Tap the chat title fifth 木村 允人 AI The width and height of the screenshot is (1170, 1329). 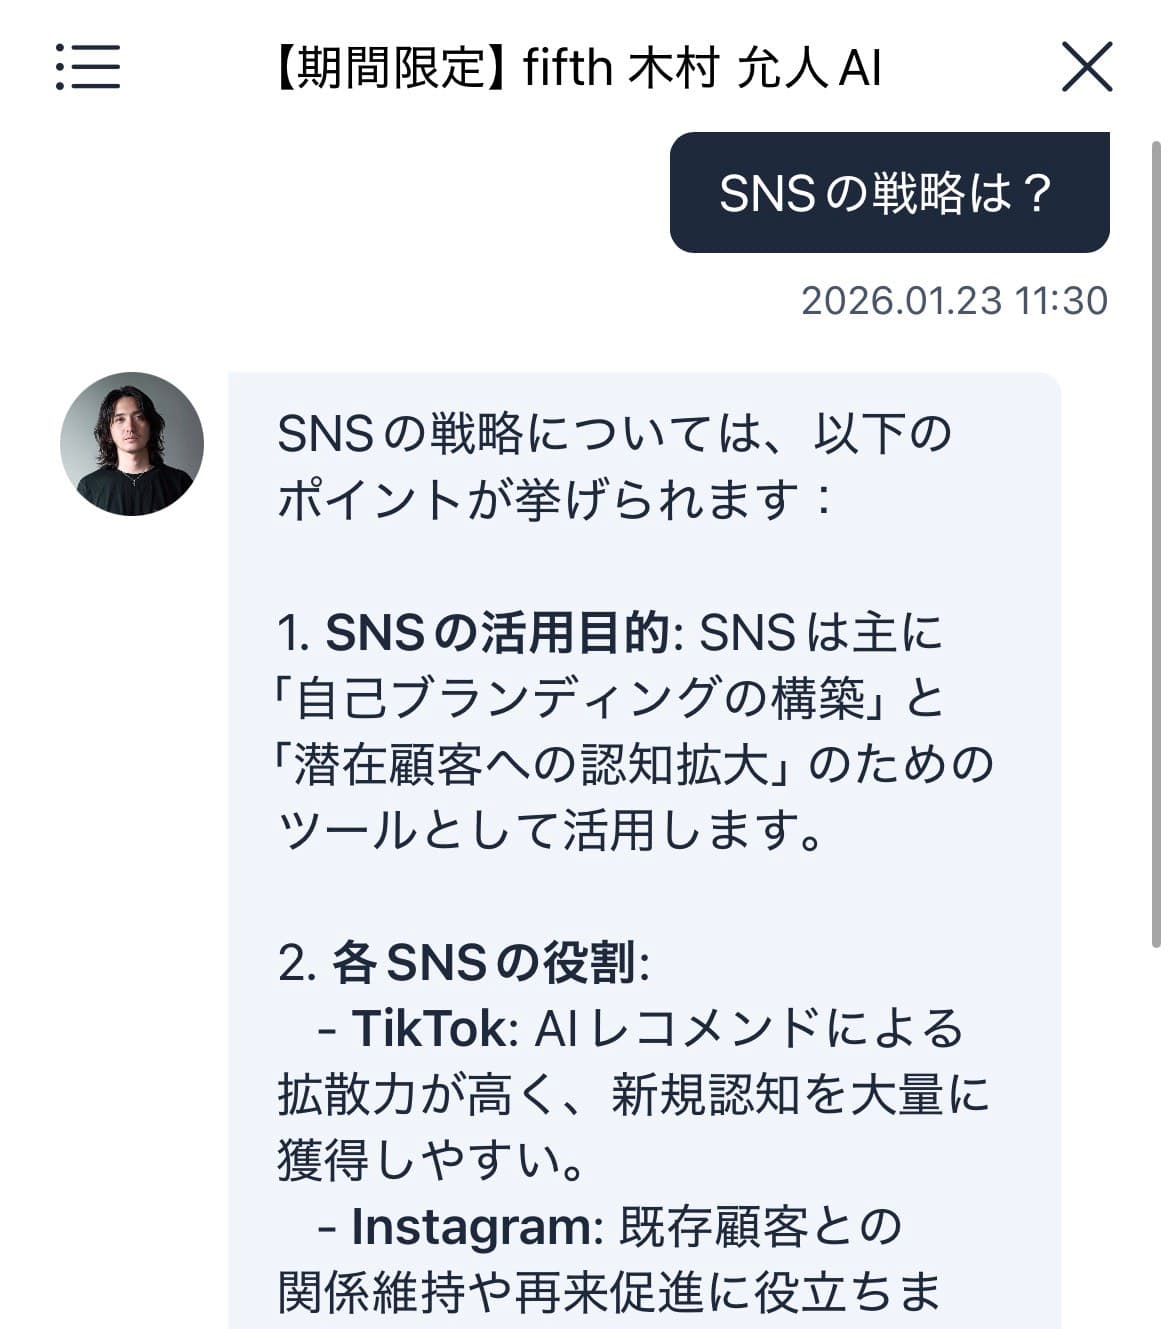point(702,68)
